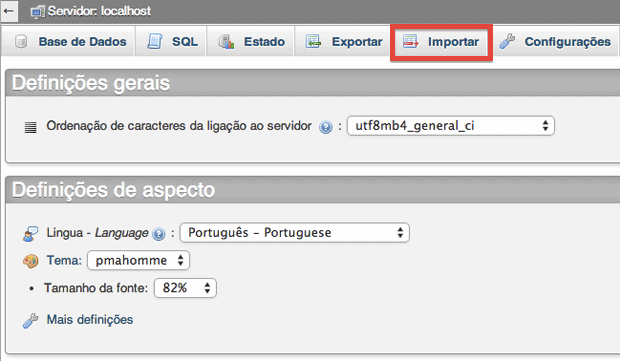Click the server computer icon beside localhost
Viewport: 620px width, 361px height.
tap(38, 12)
